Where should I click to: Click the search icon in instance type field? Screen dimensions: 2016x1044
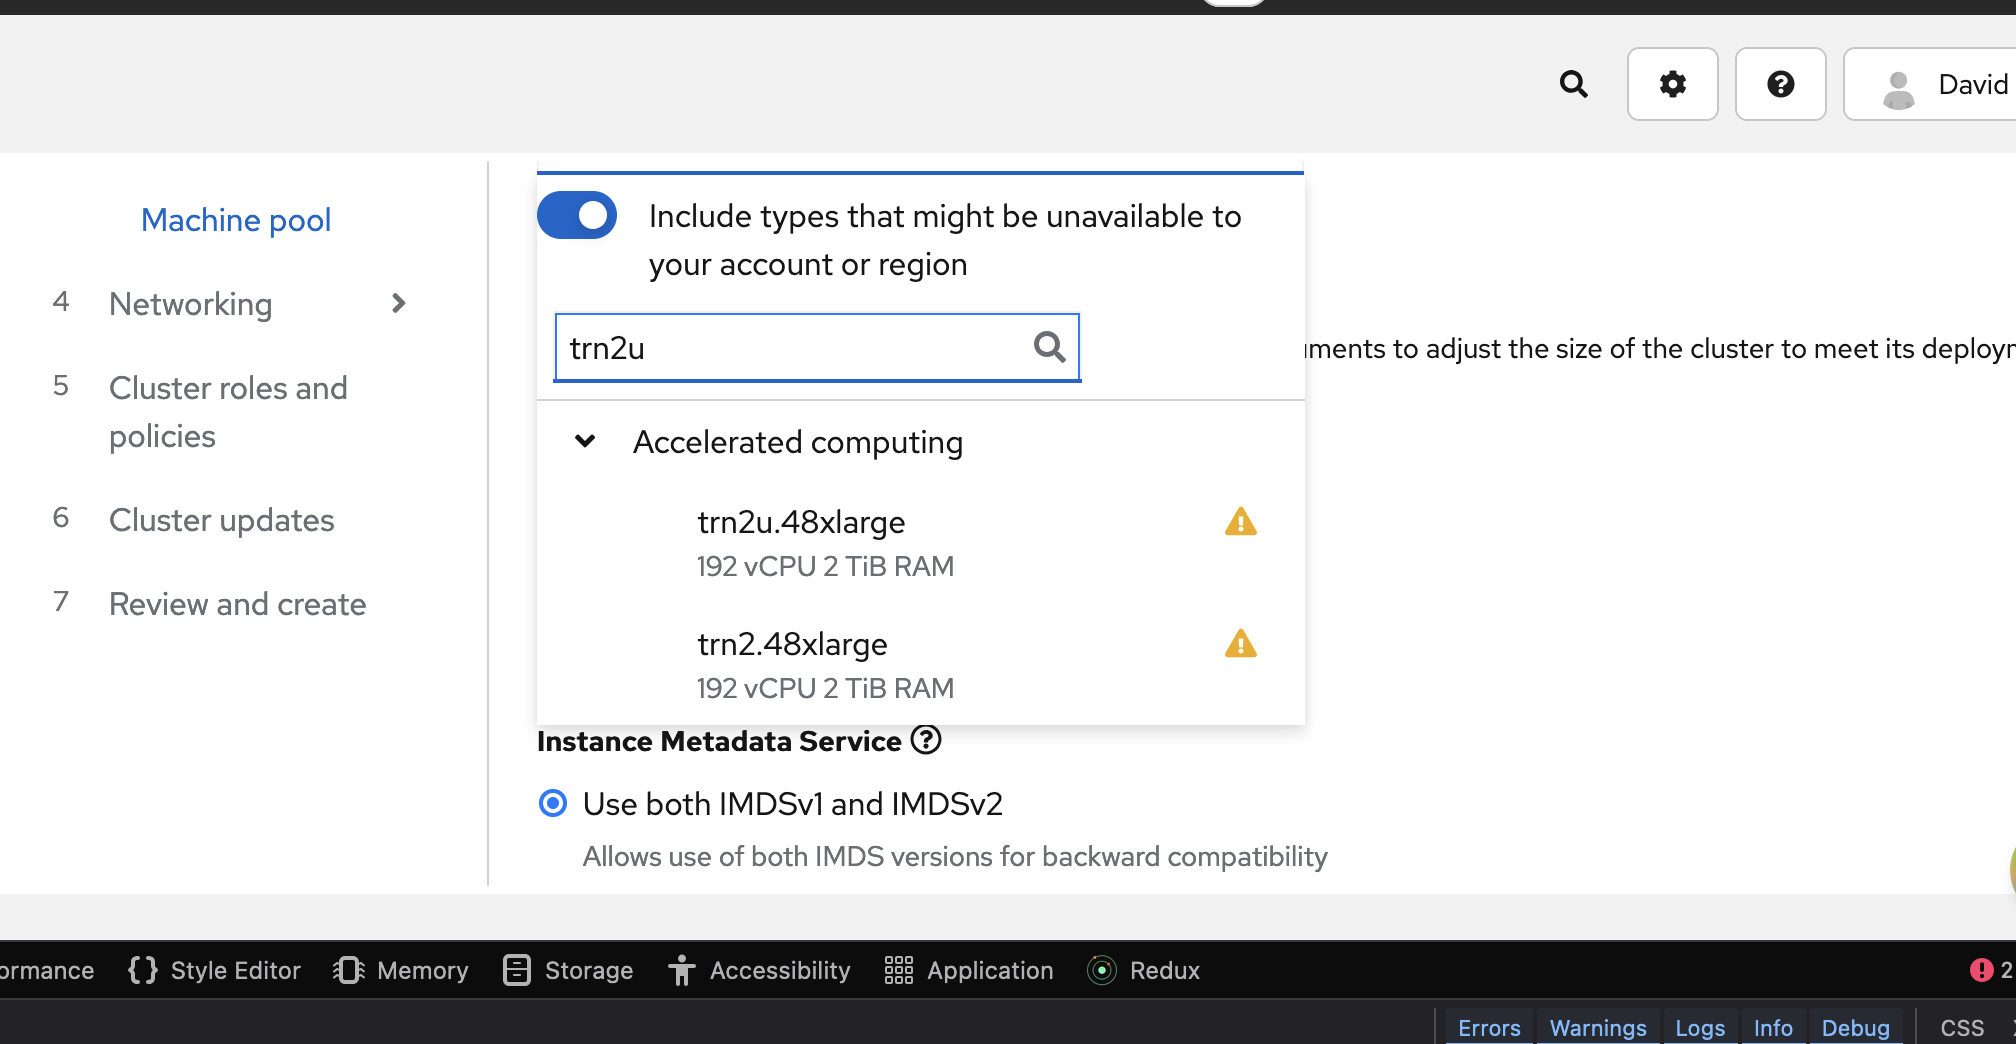pos(1049,347)
